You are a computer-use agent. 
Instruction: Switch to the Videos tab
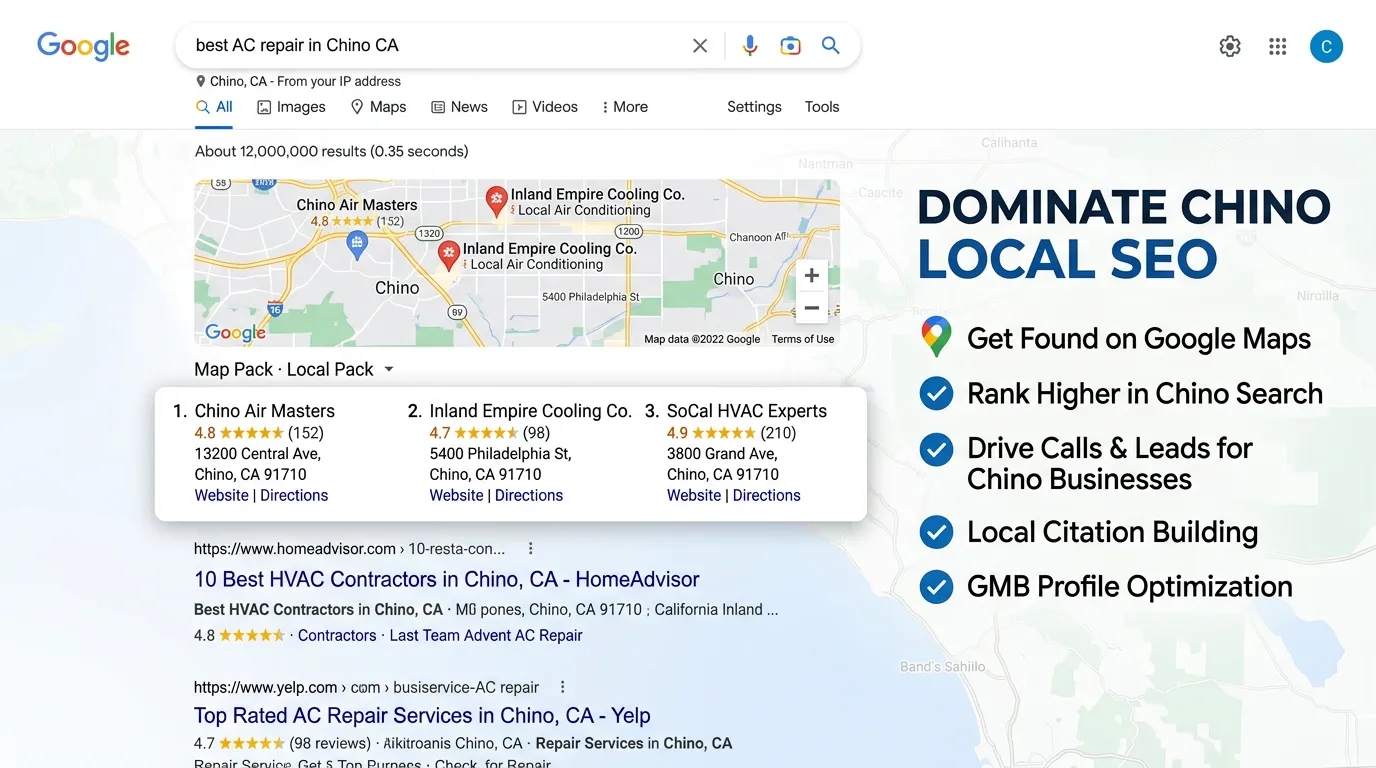(545, 107)
